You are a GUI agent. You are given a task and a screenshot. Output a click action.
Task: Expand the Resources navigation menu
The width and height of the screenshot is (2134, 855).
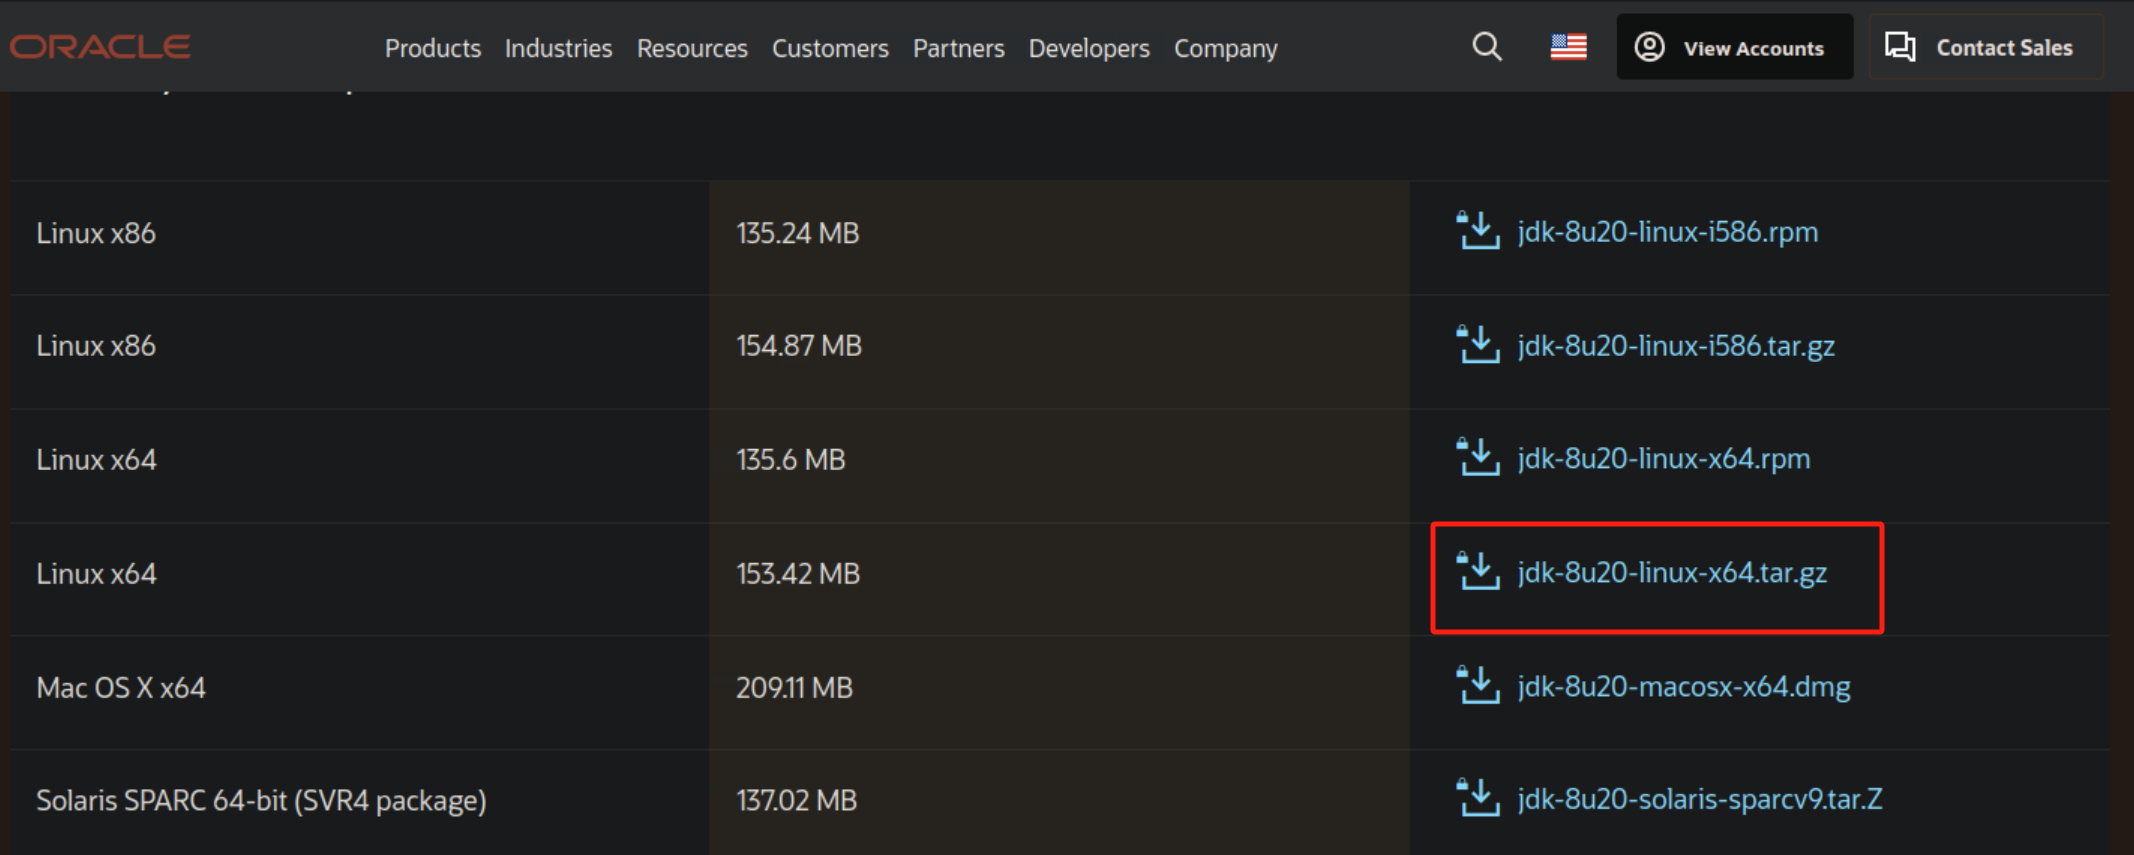tap(692, 48)
